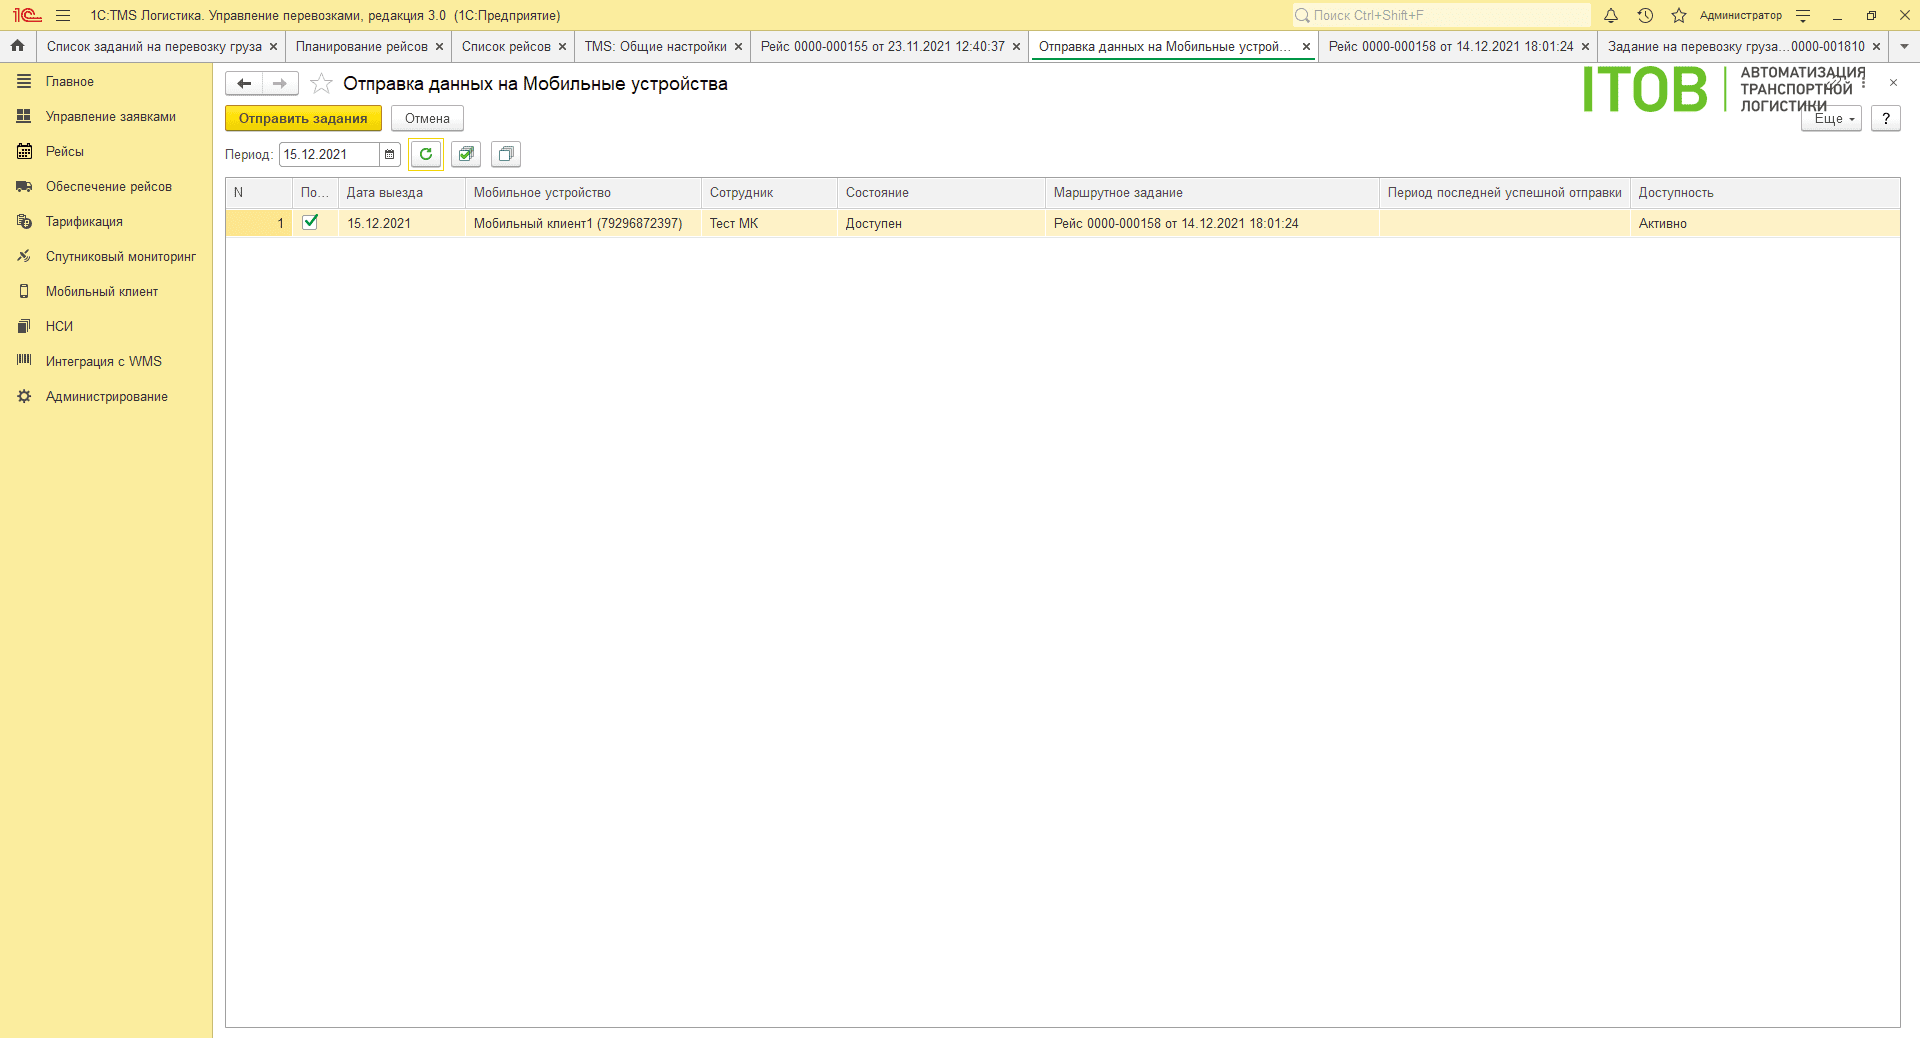Sort by N column header
Viewport: 1920px width, 1038px height.
259,193
